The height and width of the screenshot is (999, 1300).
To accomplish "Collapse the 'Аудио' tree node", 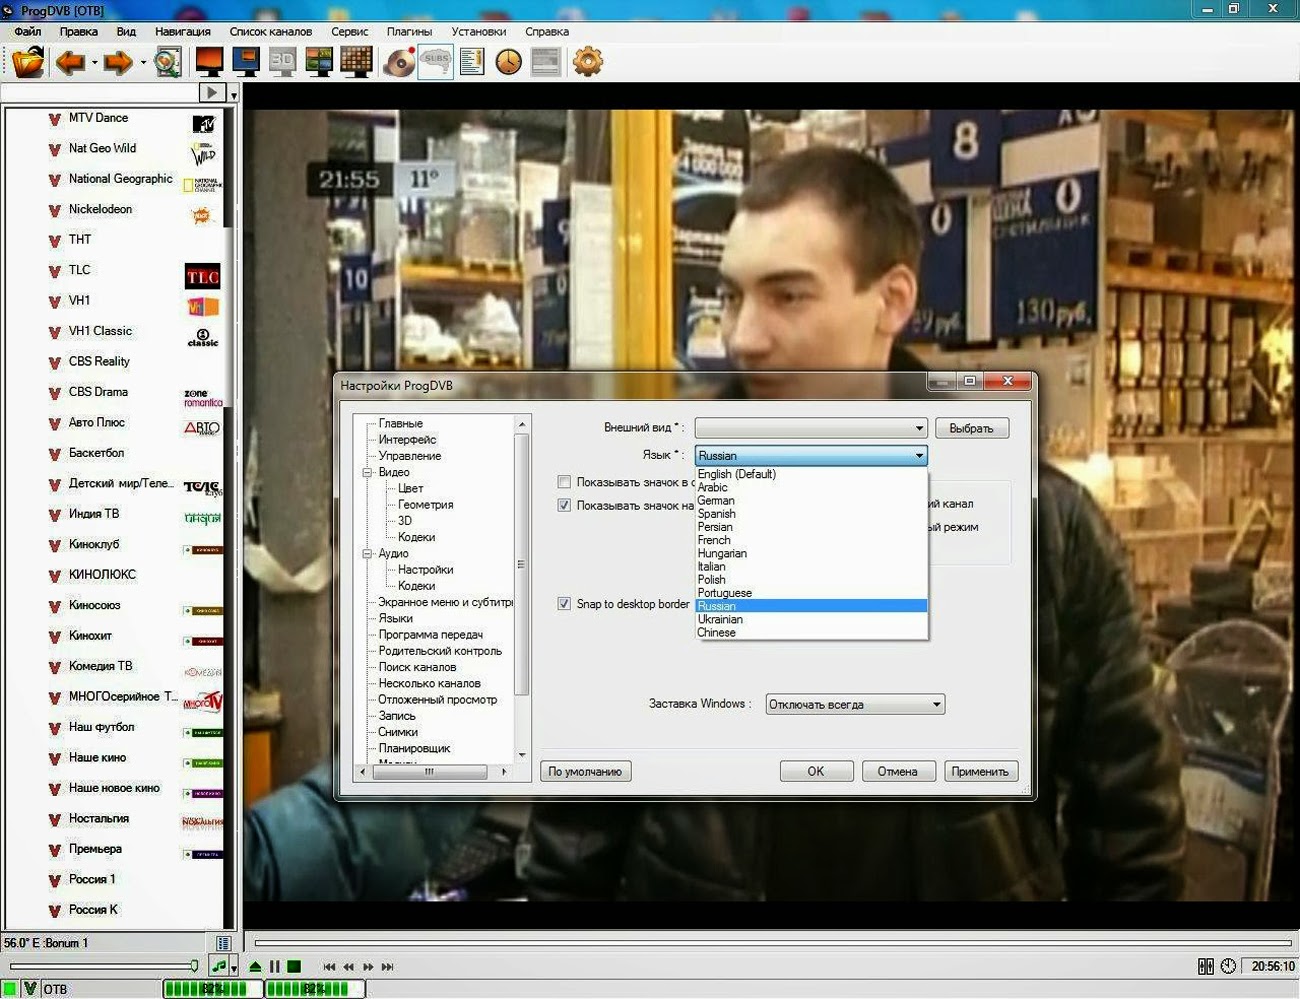I will 367,553.
